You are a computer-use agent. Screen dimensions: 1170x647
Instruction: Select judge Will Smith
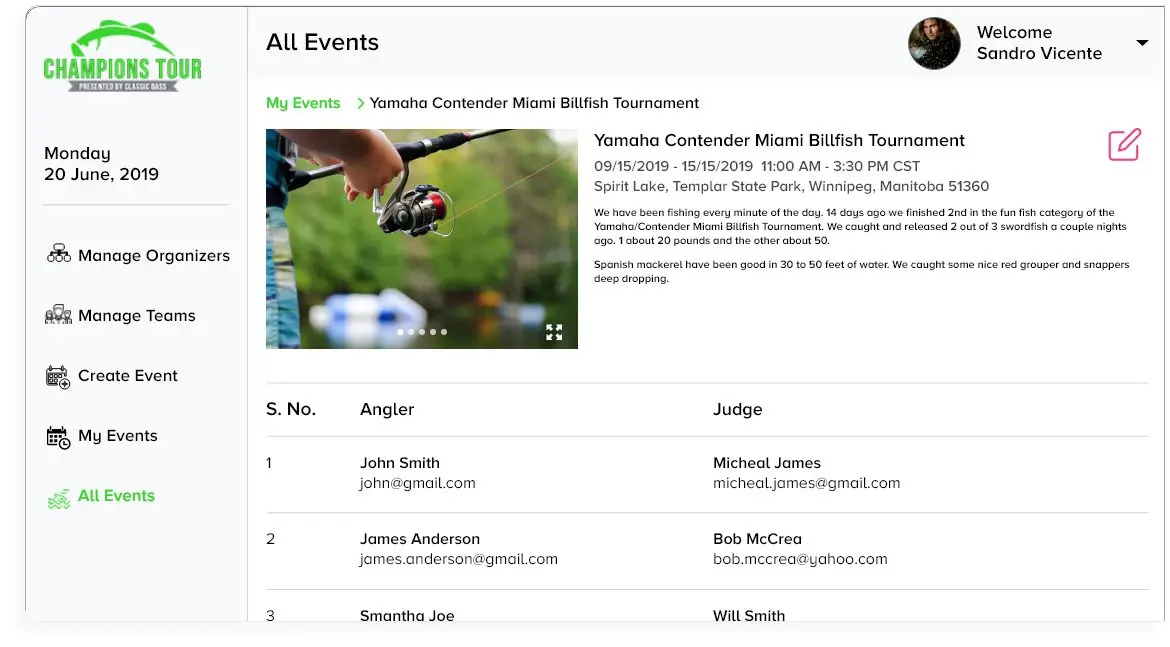point(749,616)
